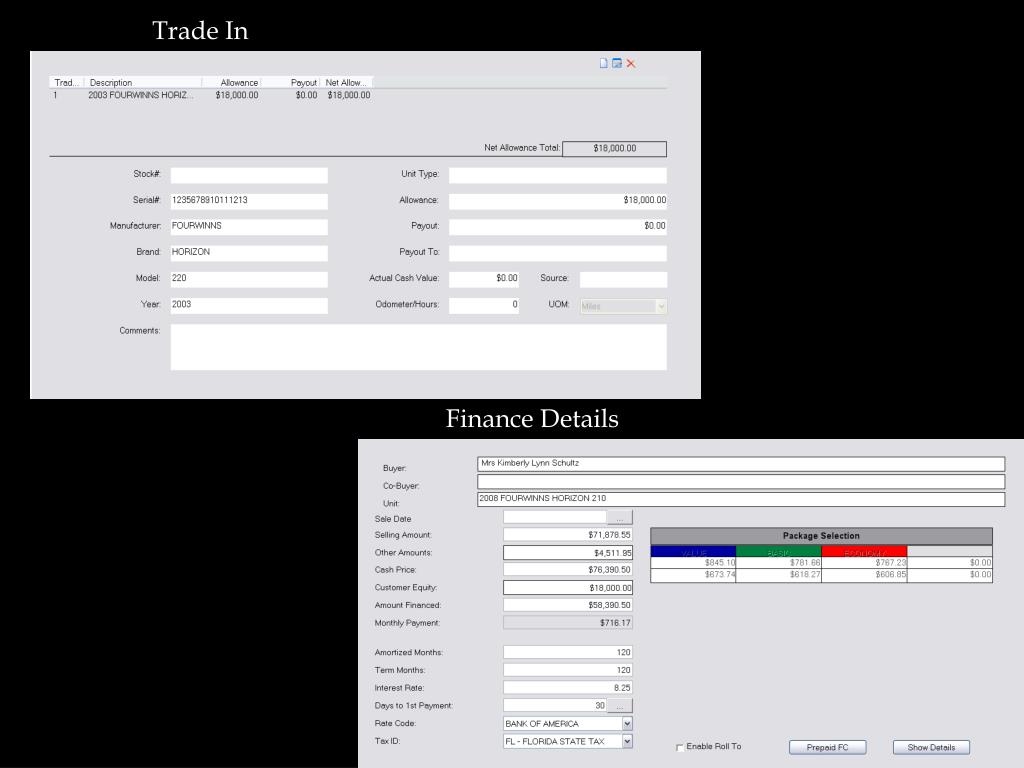Click the Cash Price field $76,390.50
Screen dimensions: 1024x768
(x=568, y=569)
